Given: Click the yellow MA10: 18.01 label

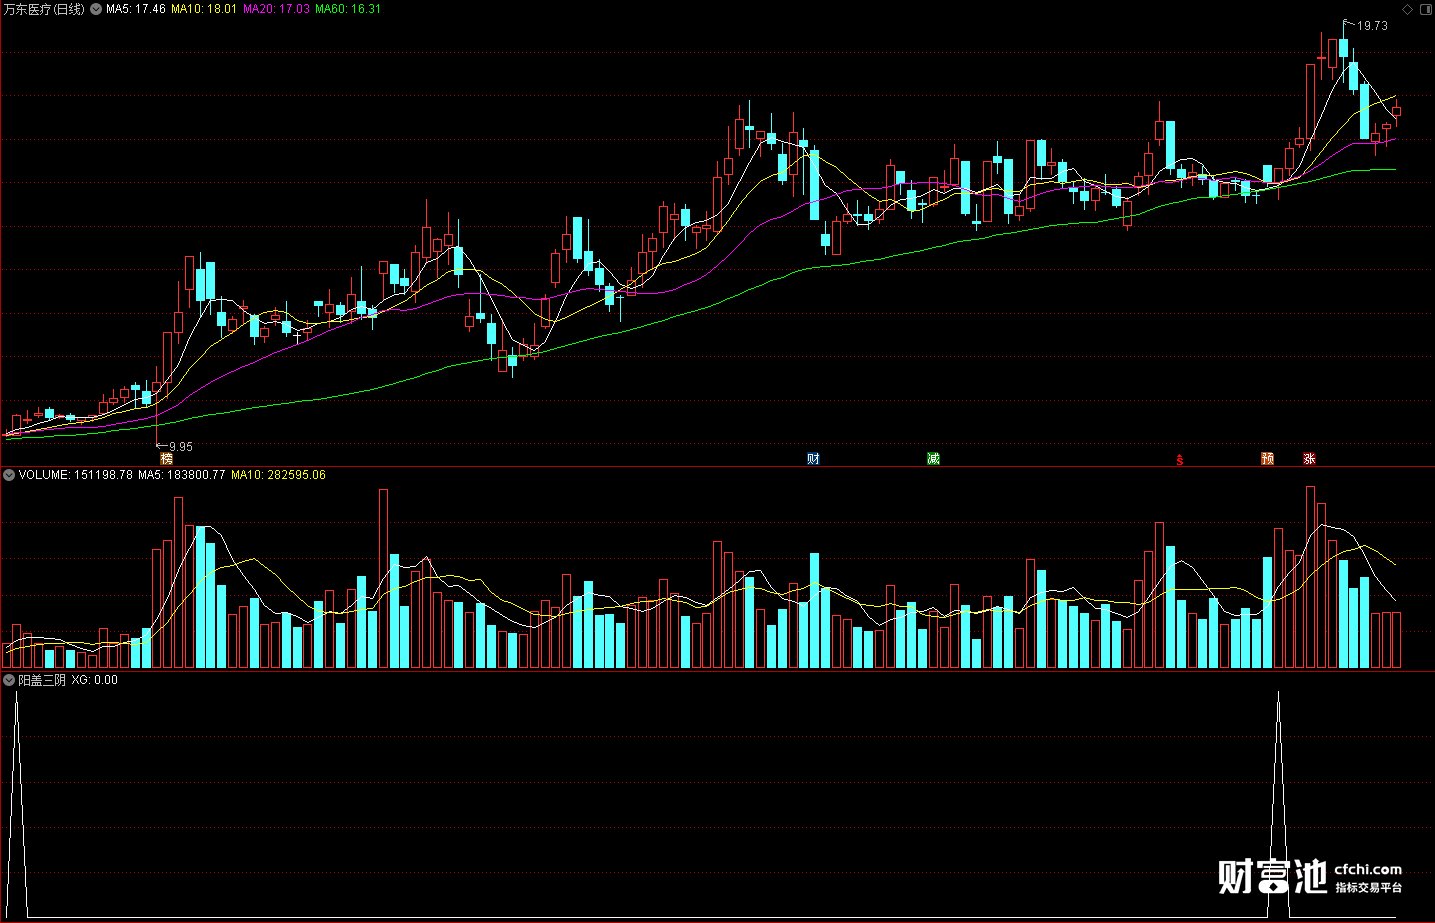Looking at the screenshot, I should point(204,9).
